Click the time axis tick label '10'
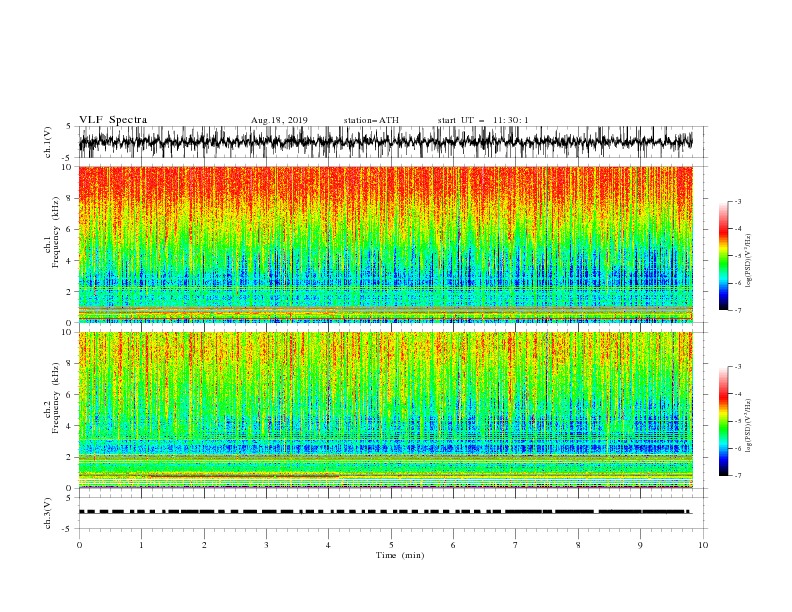 tap(703, 545)
